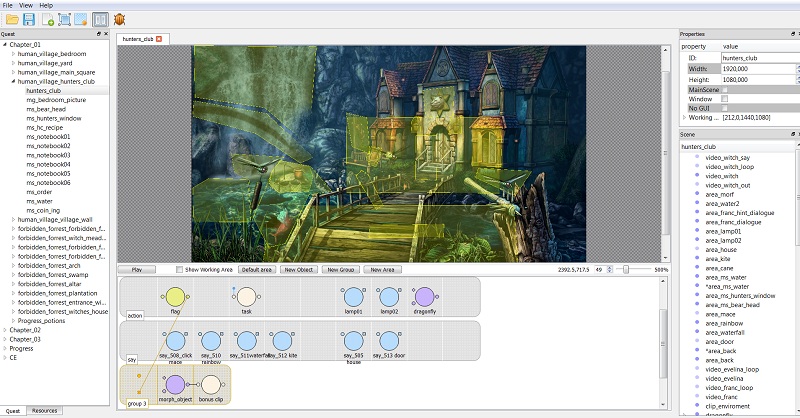Open the Help menu

(x=46, y=5)
